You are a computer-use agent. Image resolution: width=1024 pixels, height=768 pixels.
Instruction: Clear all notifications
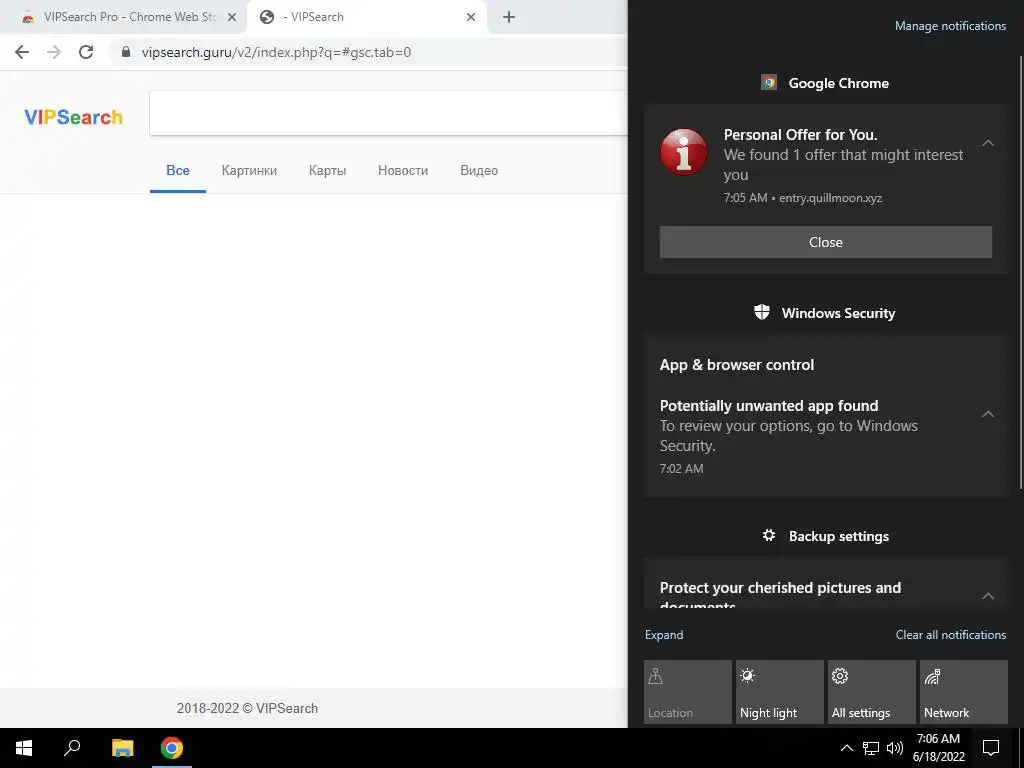point(951,635)
